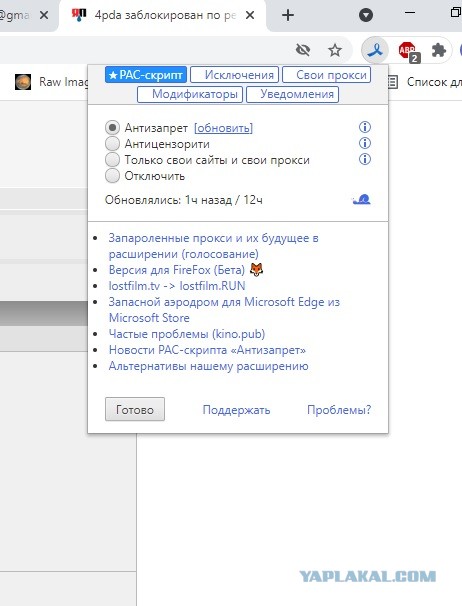Screen dimensions: 462x606
Task: Open info icon for Антизапрет
Action: click(x=365, y=127)
